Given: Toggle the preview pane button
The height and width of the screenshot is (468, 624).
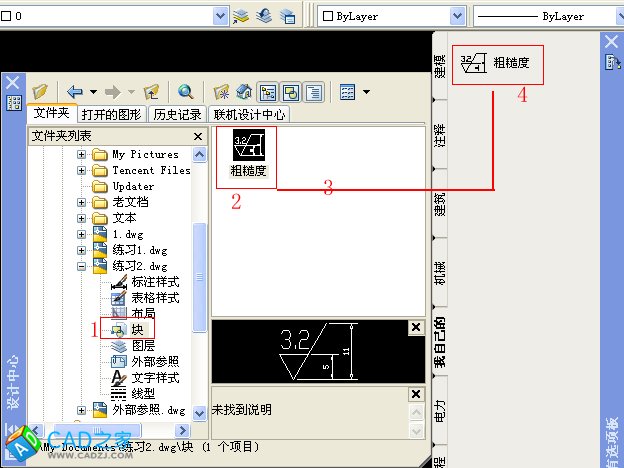Looking at the screenshot, I should tap(291, 92).
